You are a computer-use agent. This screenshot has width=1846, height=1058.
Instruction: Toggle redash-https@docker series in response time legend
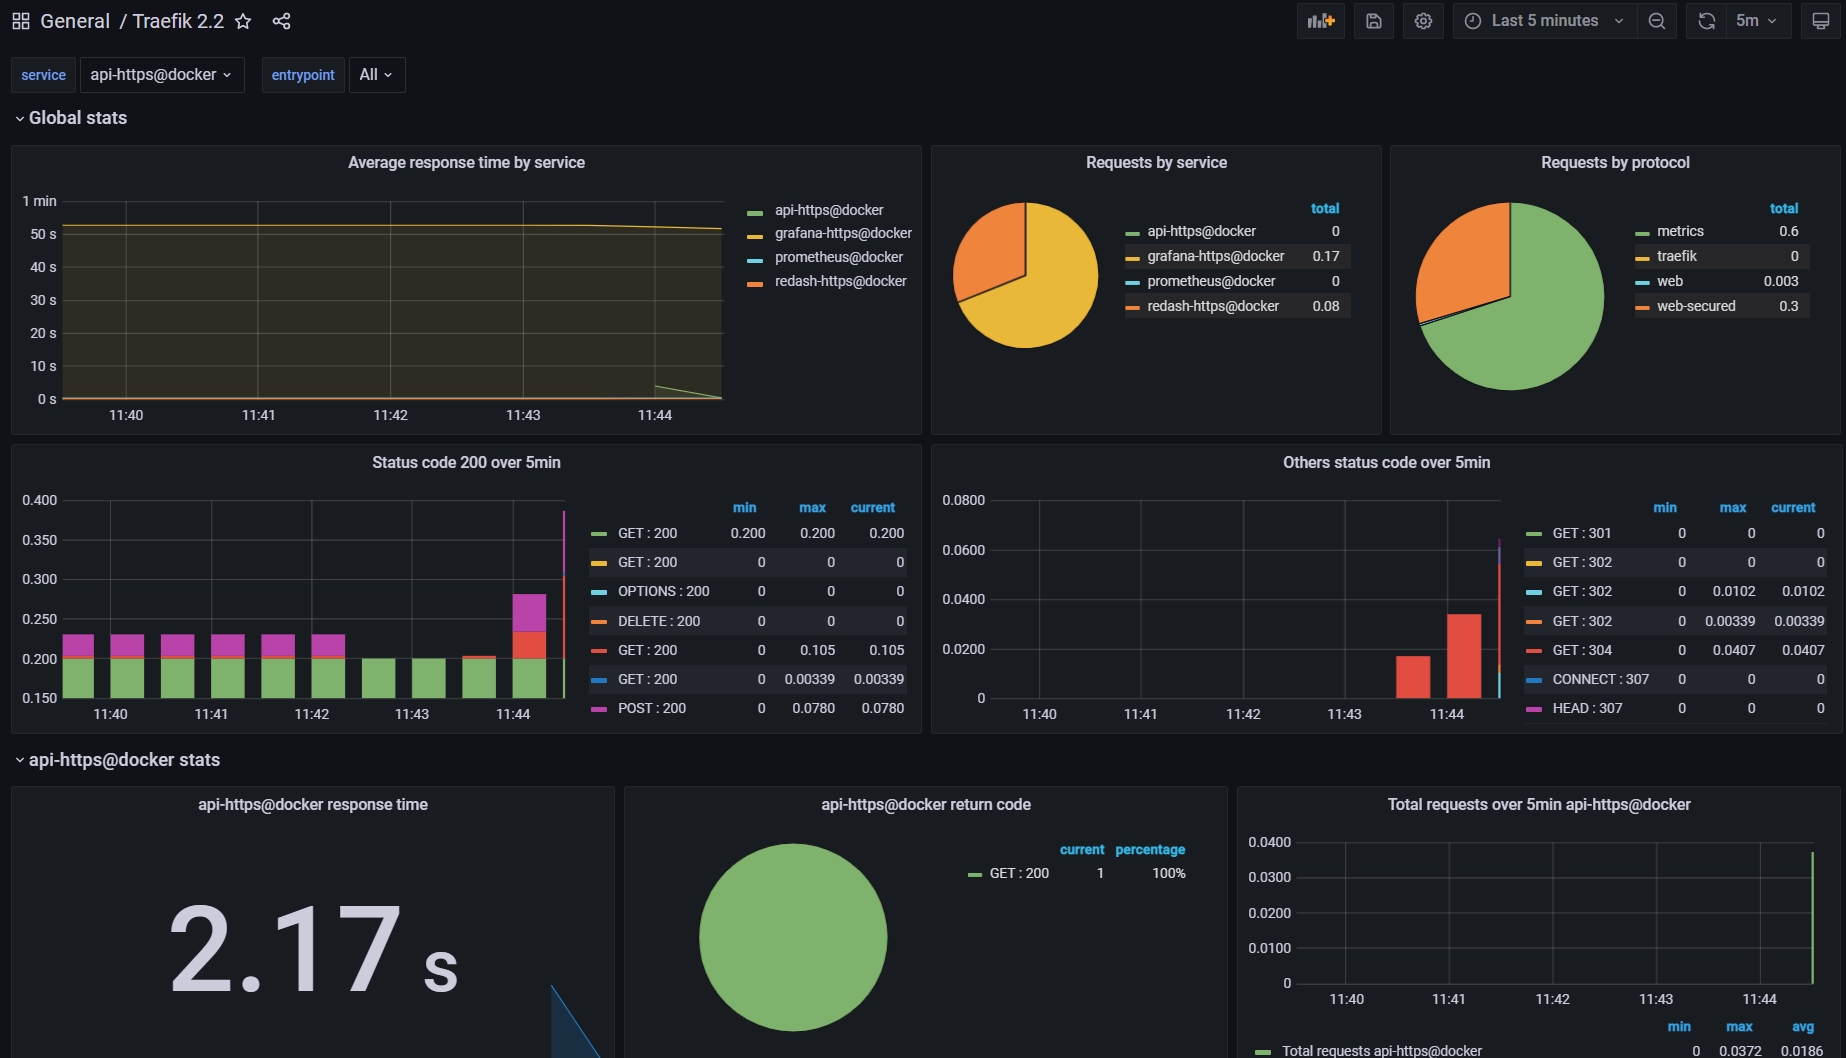840,281
